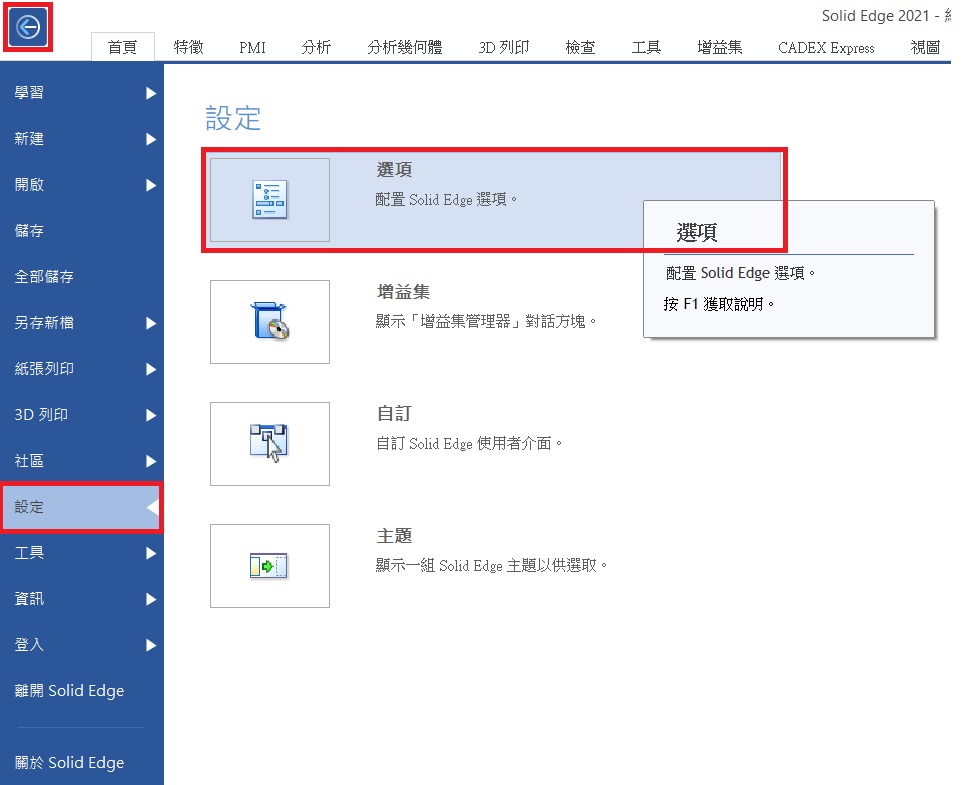Open the 登入 sidebar menu
The image size is (976, 785).
pos(82,646)
